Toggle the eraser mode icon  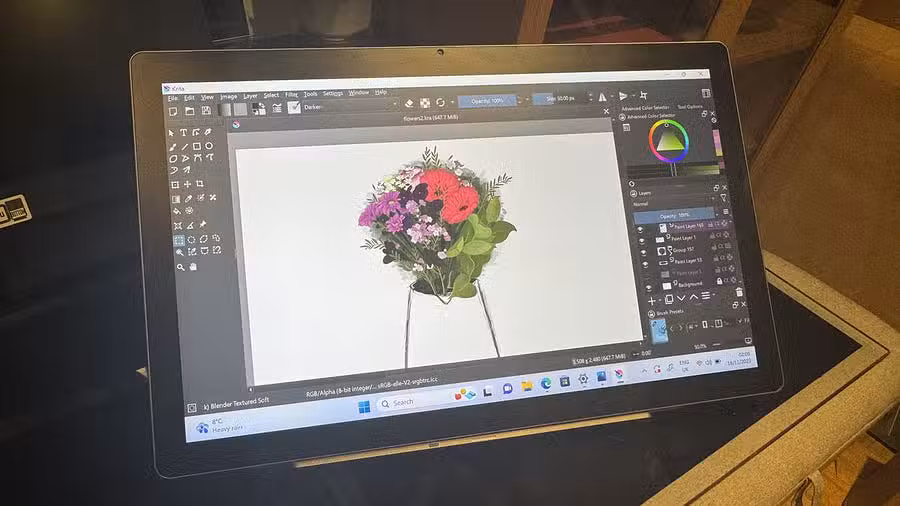tap(408, 101)
